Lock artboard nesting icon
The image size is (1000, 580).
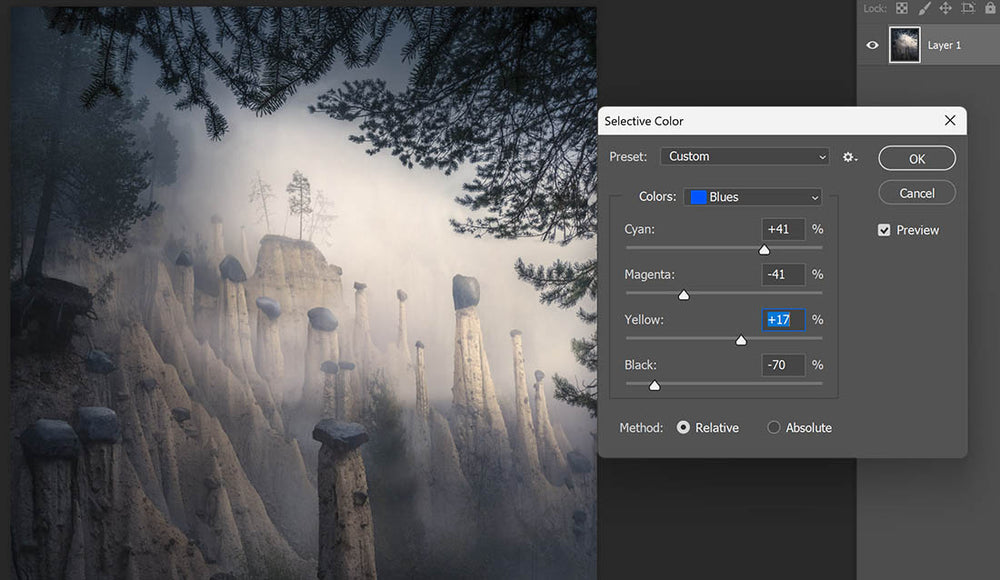tap(968, 8)
